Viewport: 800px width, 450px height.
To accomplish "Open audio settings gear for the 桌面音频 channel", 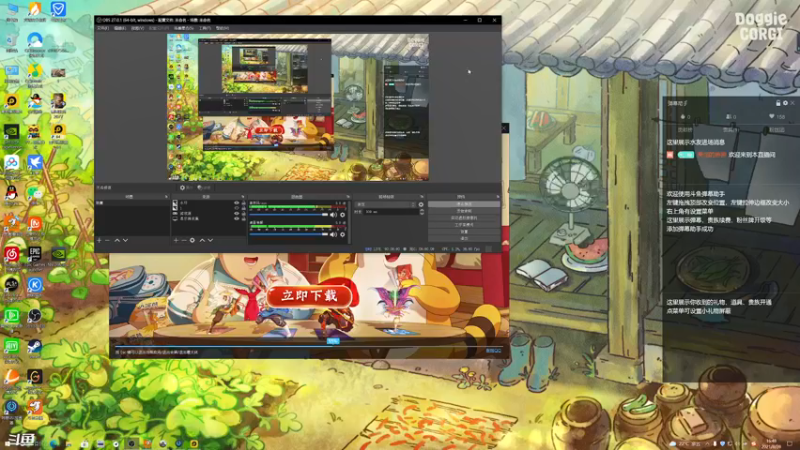I will 343,235.
